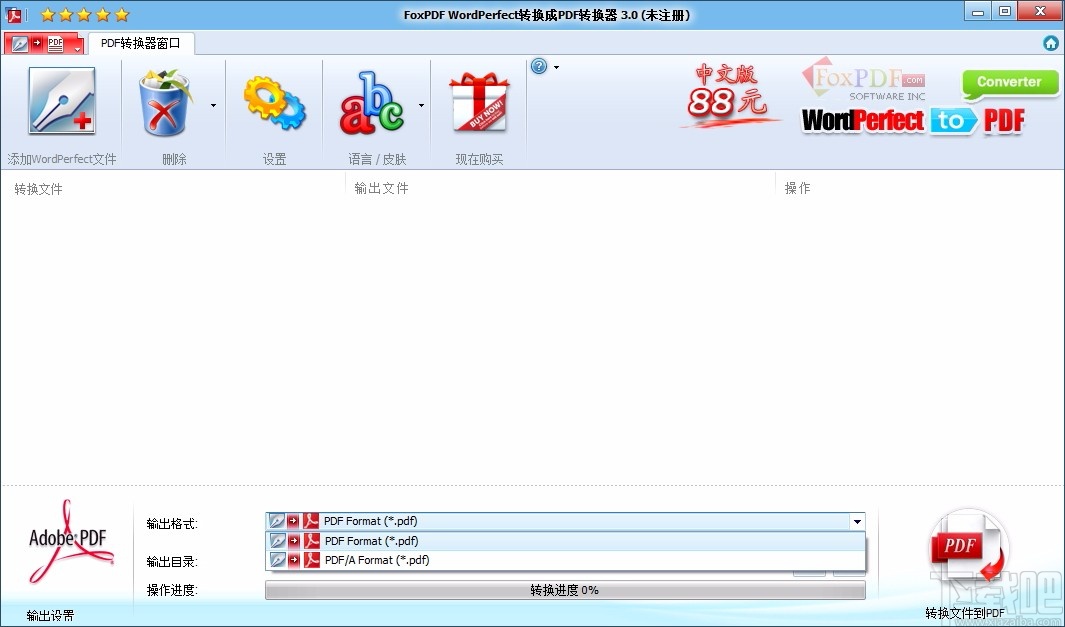Click the 语言/皮肤 abc icon
This screenshot has width=1065, height=627.
coord(375,100)
